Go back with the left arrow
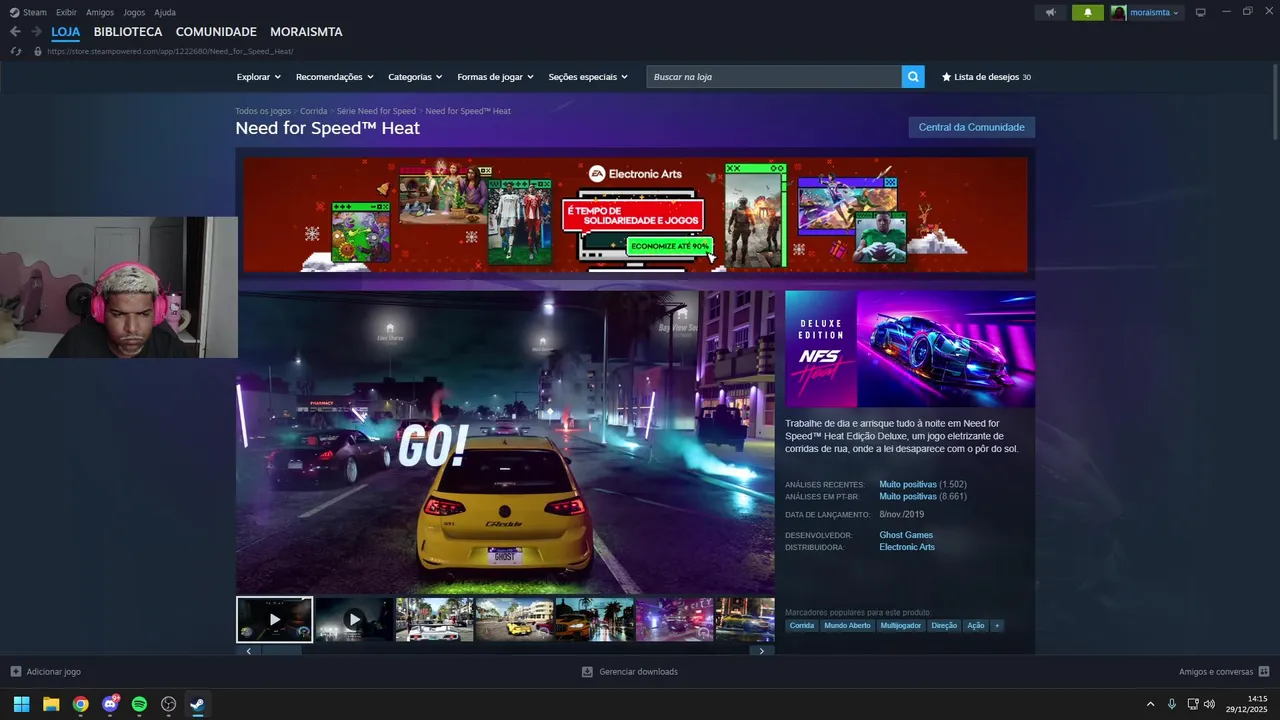The image size is (1280, 720). 15,32
